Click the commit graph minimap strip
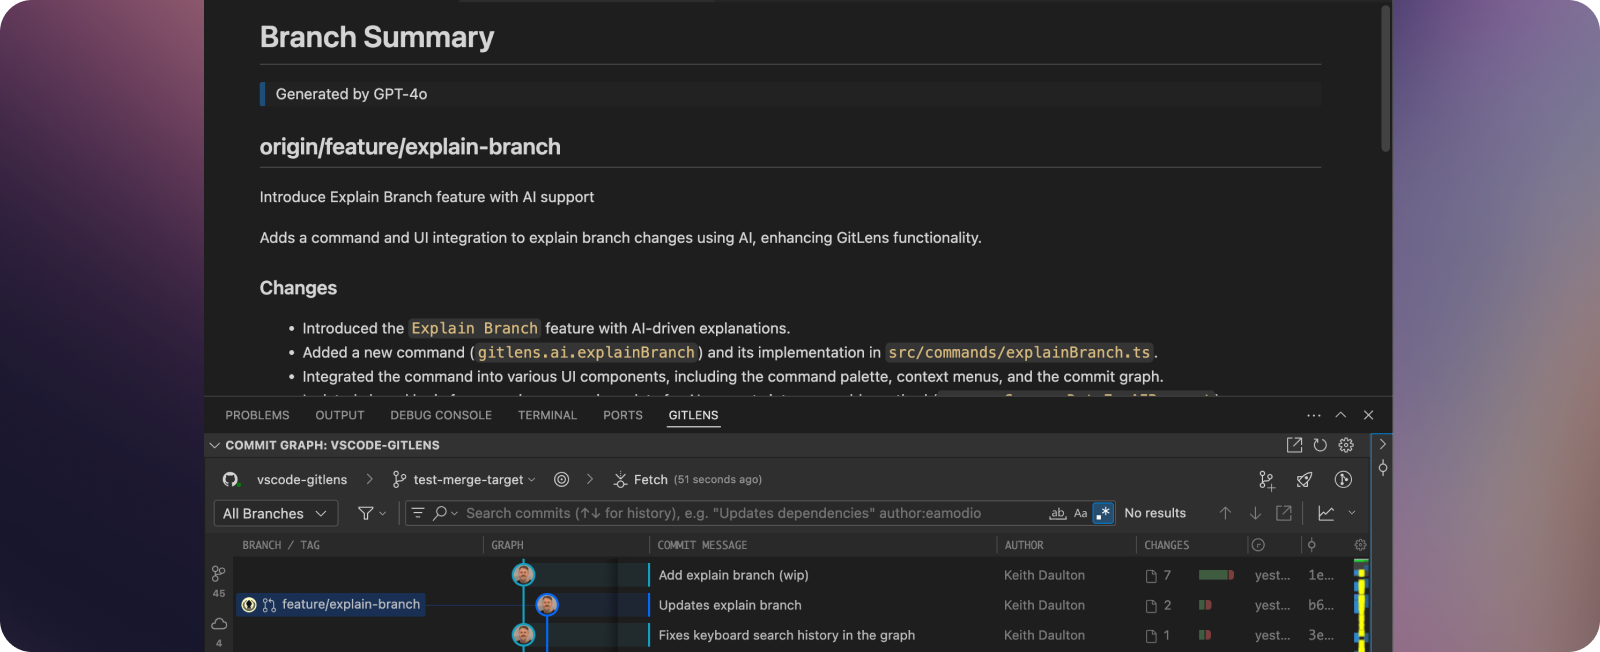The width and height of the screenshot is (1600, 652). click(1360, 605)
